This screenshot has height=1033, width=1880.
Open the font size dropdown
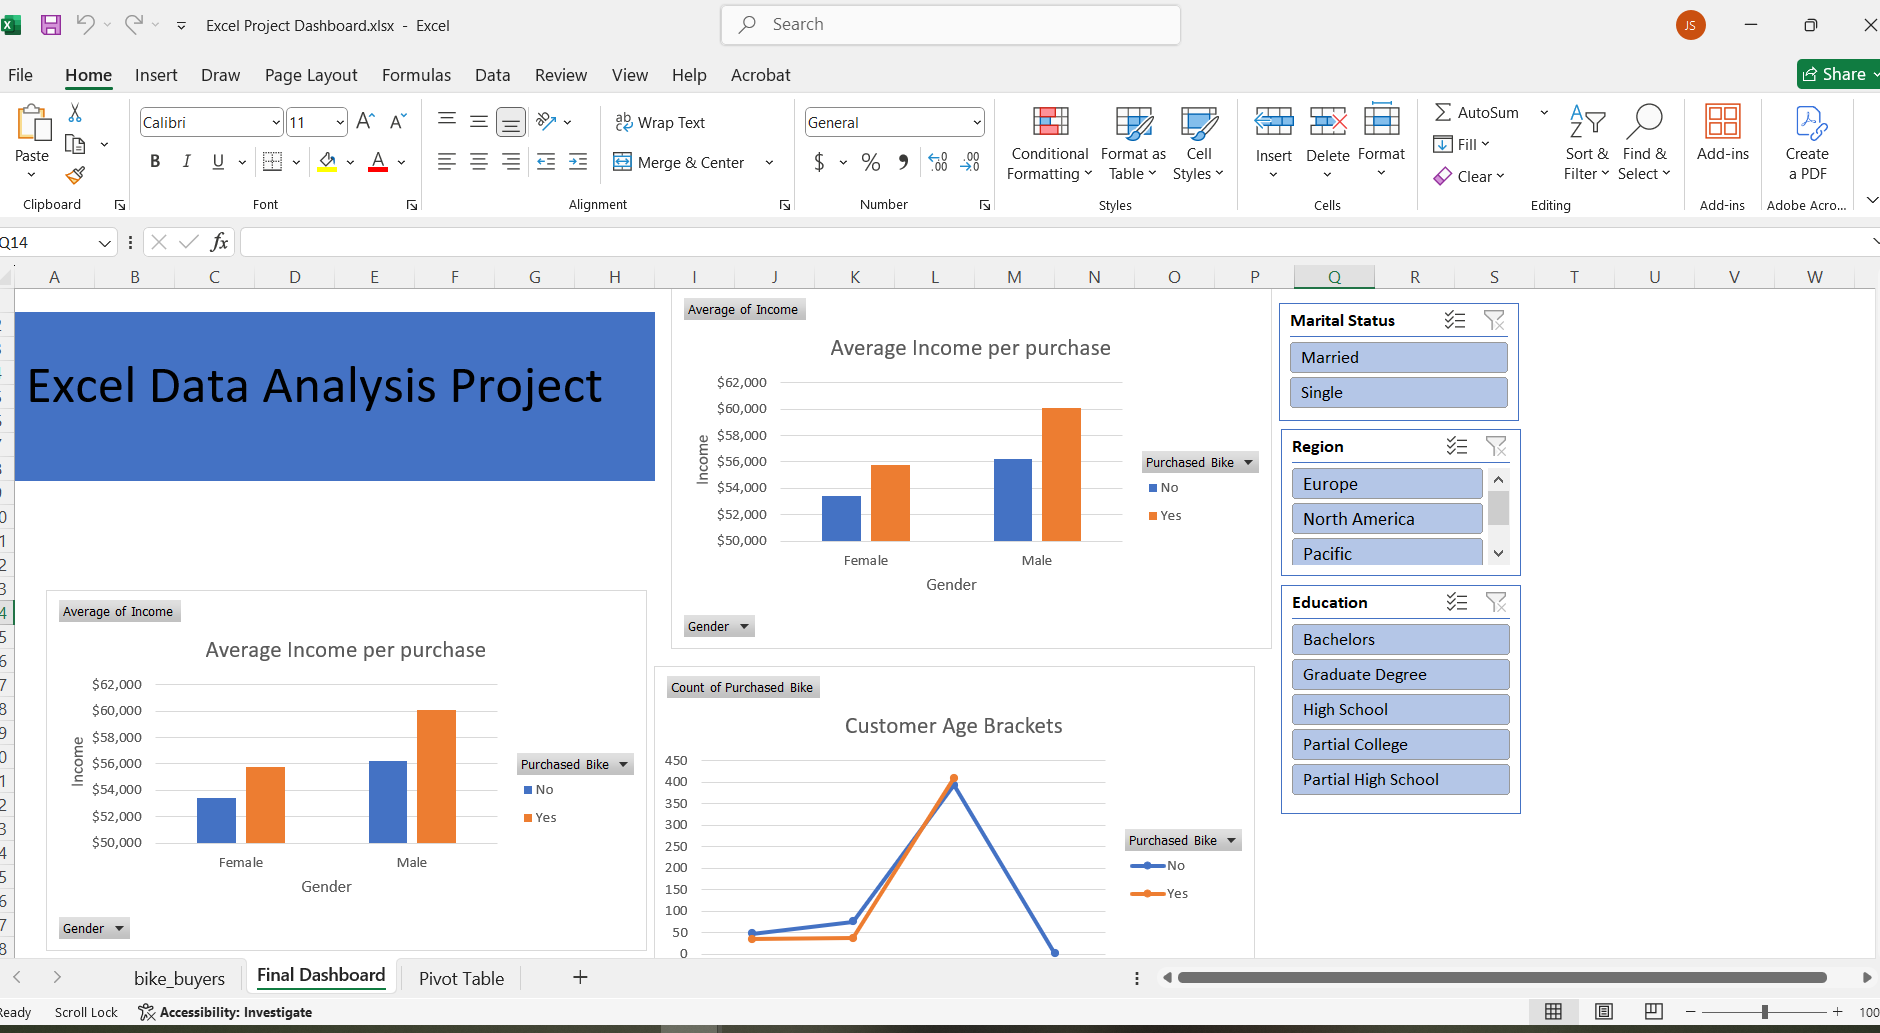(x=340, y=122)
